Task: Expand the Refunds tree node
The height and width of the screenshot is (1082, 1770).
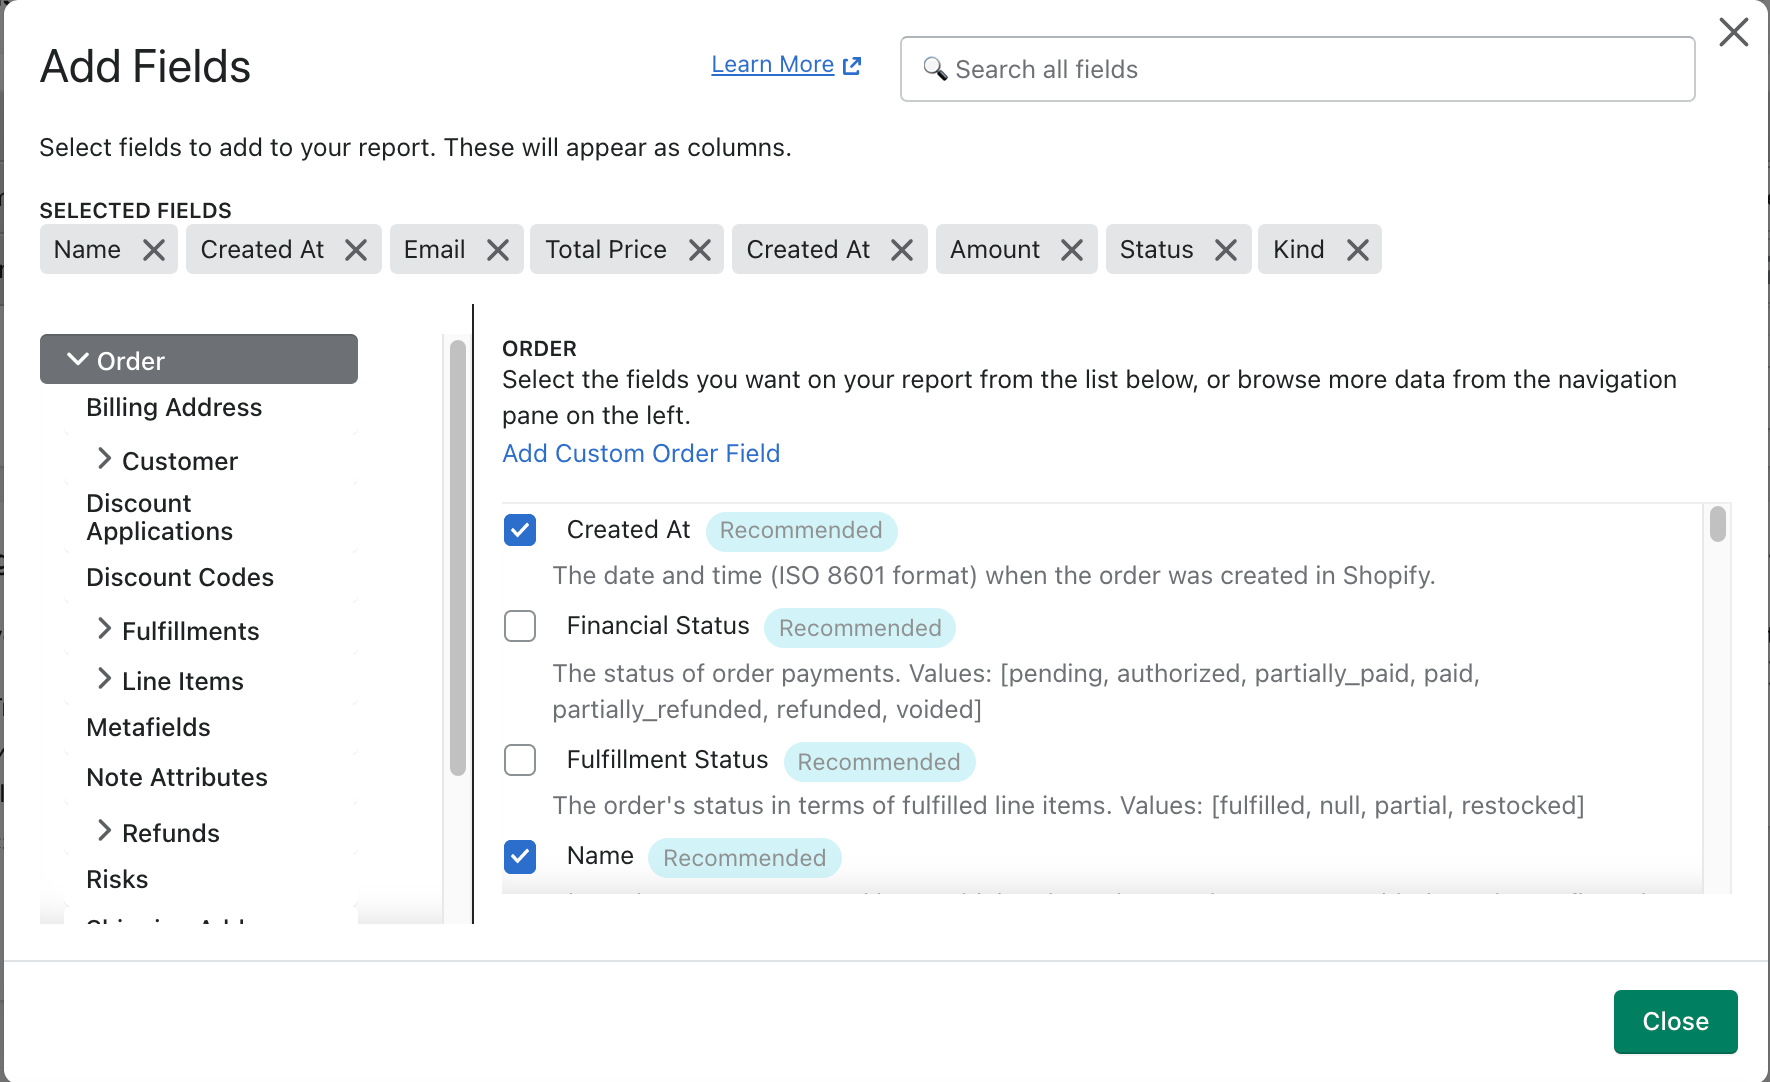Action: pyautogui.click(x=104, y=831)
